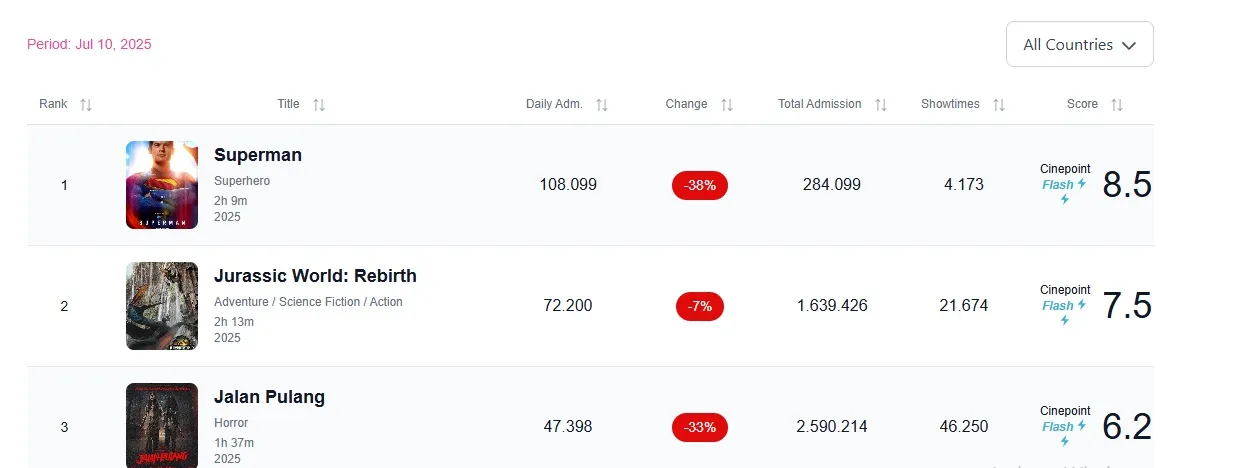This screenshot has width=1236, height=468.
Task: Open the Jalan Pulang title link
Action: coord(269,397)
